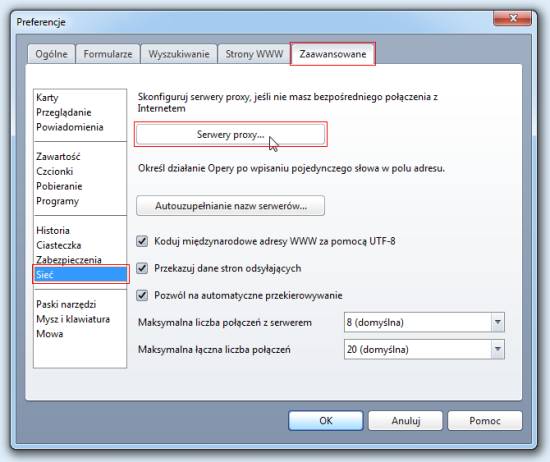Switch to the Strony WWW tab
This screenshot has width=550, height=462.
click(254, 54)
